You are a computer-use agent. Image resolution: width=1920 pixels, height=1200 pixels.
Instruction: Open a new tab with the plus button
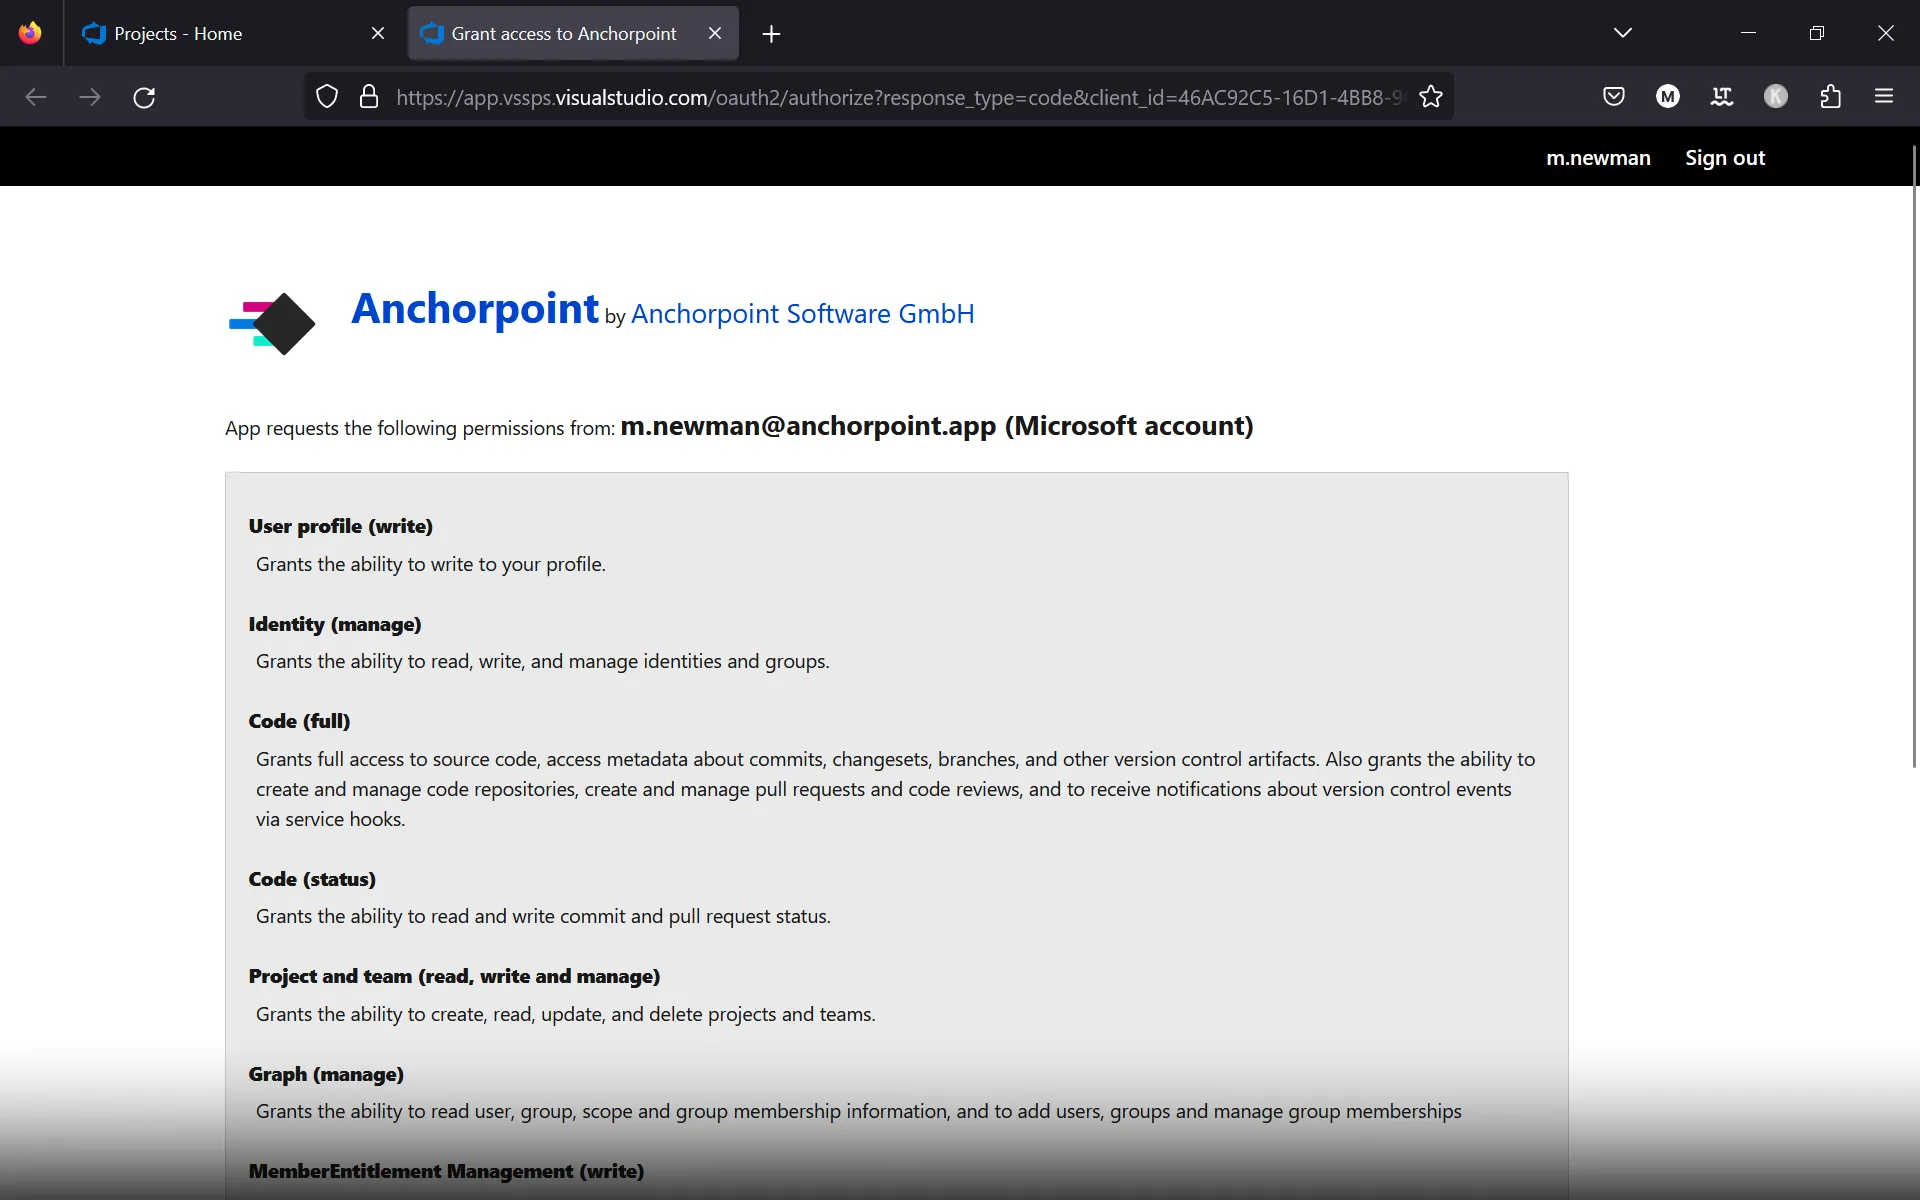770,33
